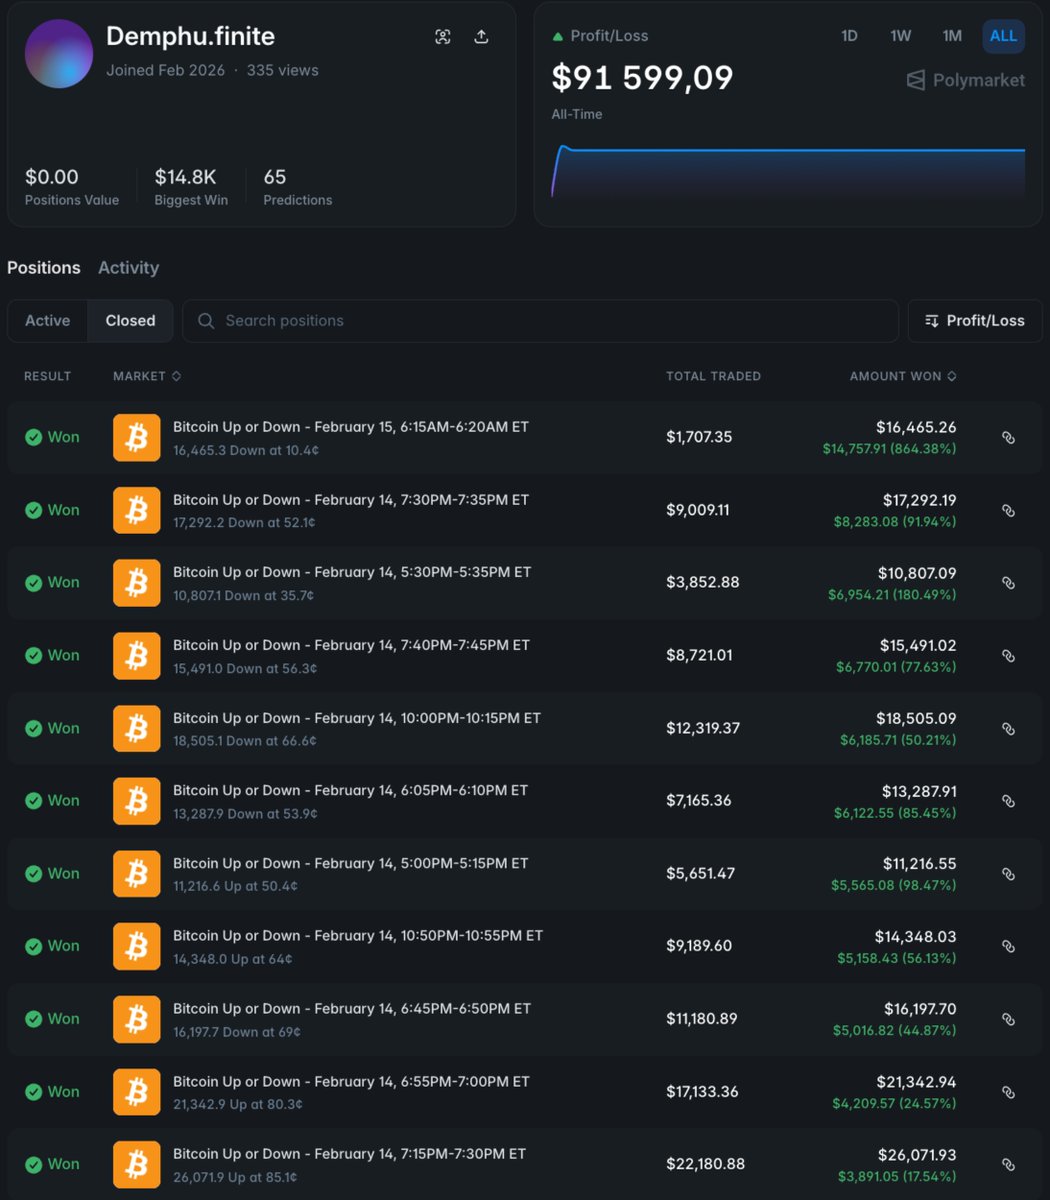1050x1200 pixels.
Task: Sort by the AMOUNT WON column header
Action: click(x=903, y=376)
